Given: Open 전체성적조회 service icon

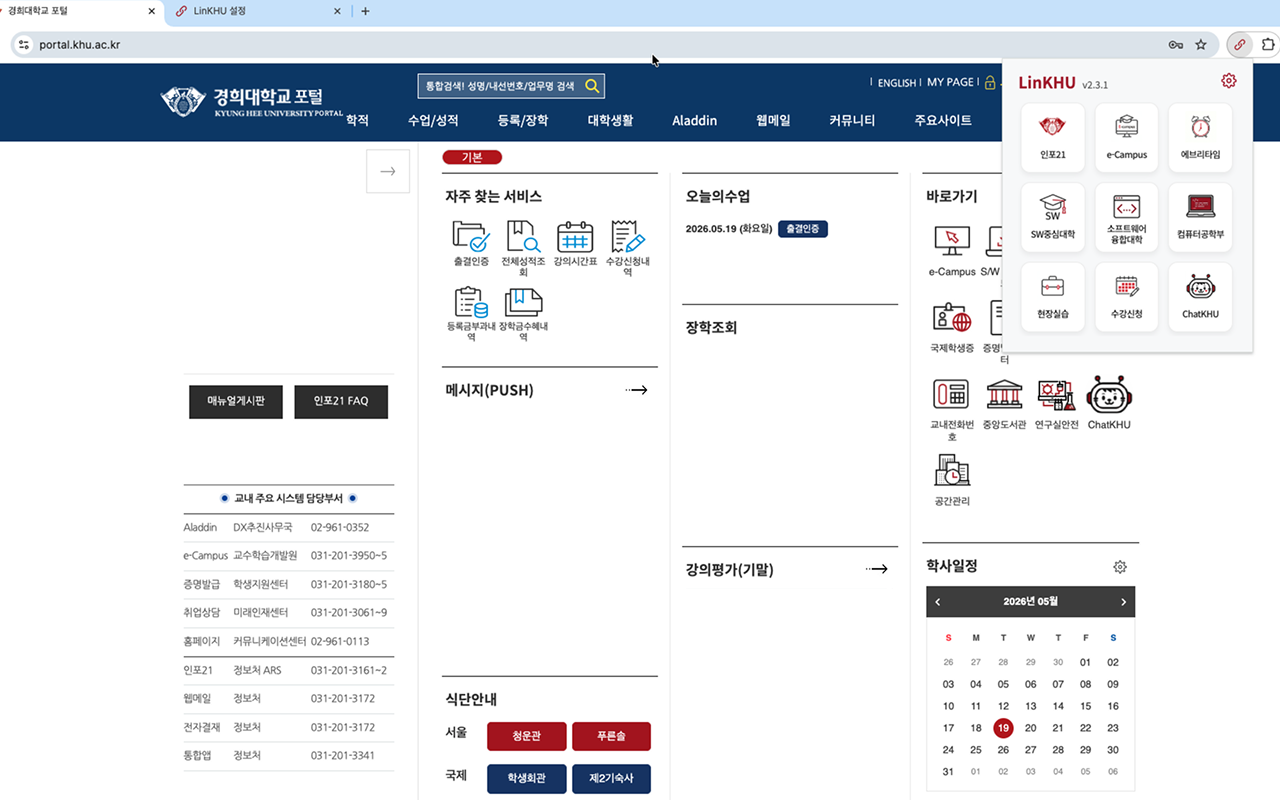Looking at the screenshot, I should click(x=523, y=248).
